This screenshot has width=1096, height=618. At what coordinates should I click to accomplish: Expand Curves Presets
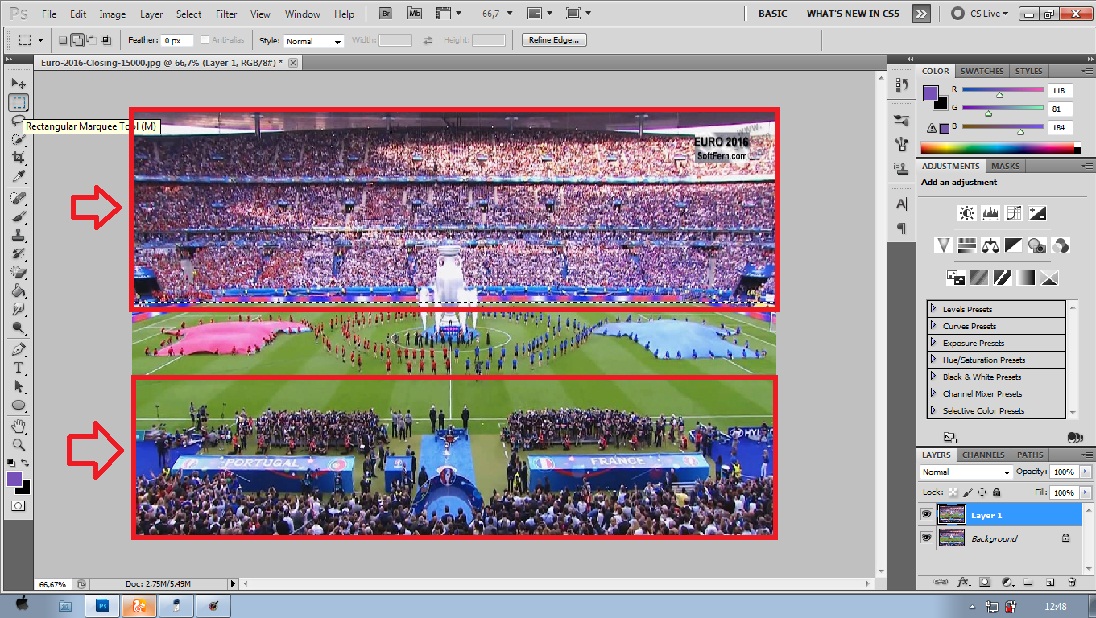tap(933, 325)
